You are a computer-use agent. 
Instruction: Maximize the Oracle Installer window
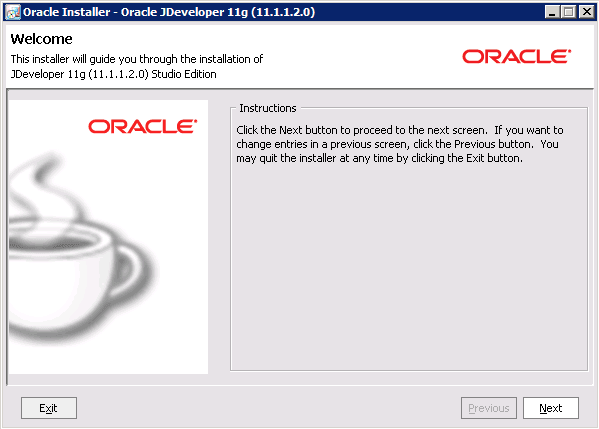coord(568,12)
